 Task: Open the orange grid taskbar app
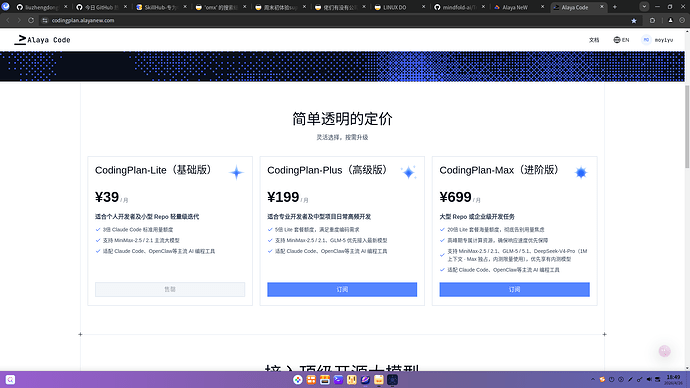[x=311, y=380]
